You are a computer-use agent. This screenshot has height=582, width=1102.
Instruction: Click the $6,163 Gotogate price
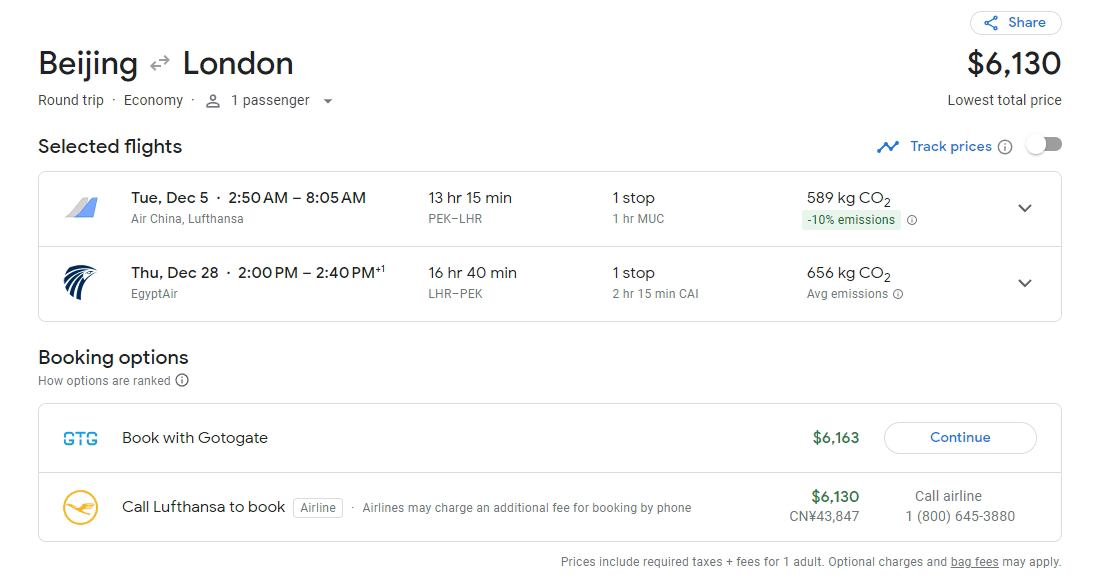836,438
